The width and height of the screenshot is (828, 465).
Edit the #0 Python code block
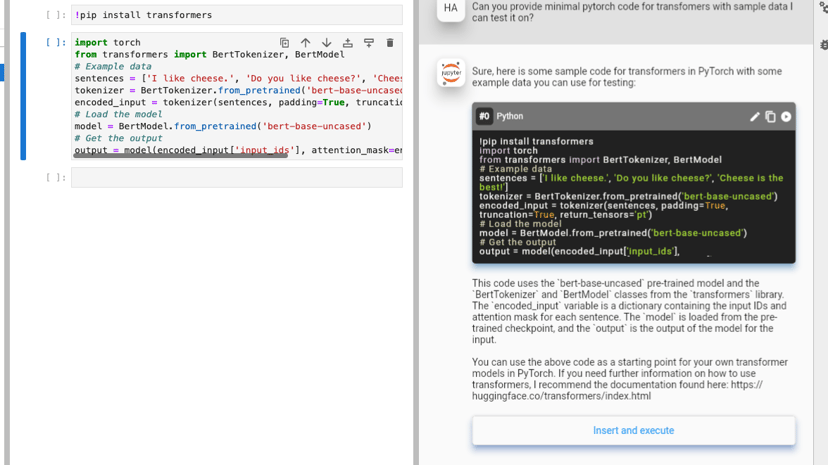point(755,117)
